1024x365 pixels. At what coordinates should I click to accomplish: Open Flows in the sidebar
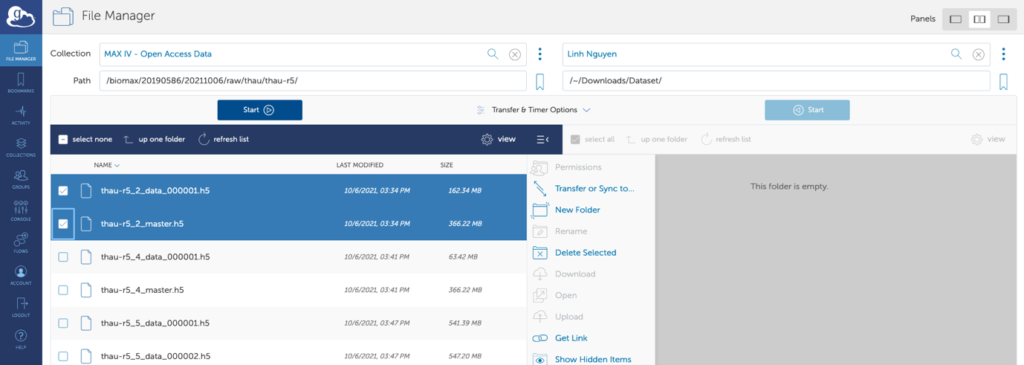(x=21, y=243)
